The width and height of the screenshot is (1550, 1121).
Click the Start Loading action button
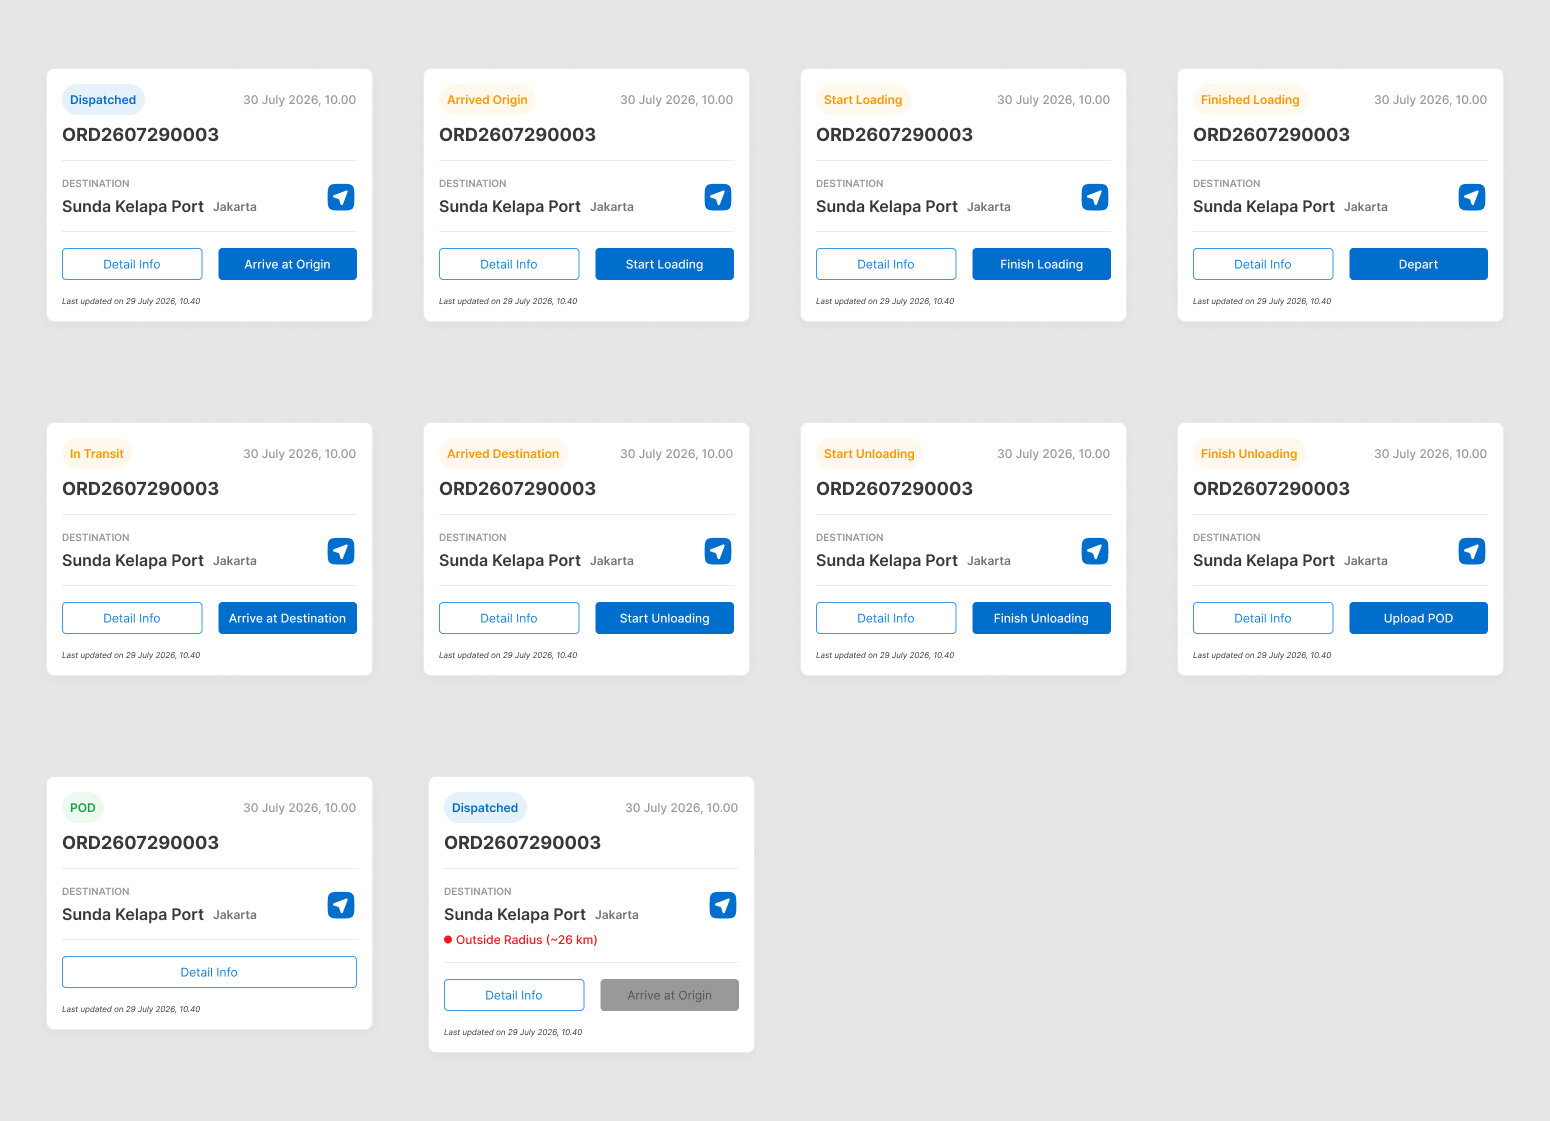pyautogui.click(x=664, y=264)
